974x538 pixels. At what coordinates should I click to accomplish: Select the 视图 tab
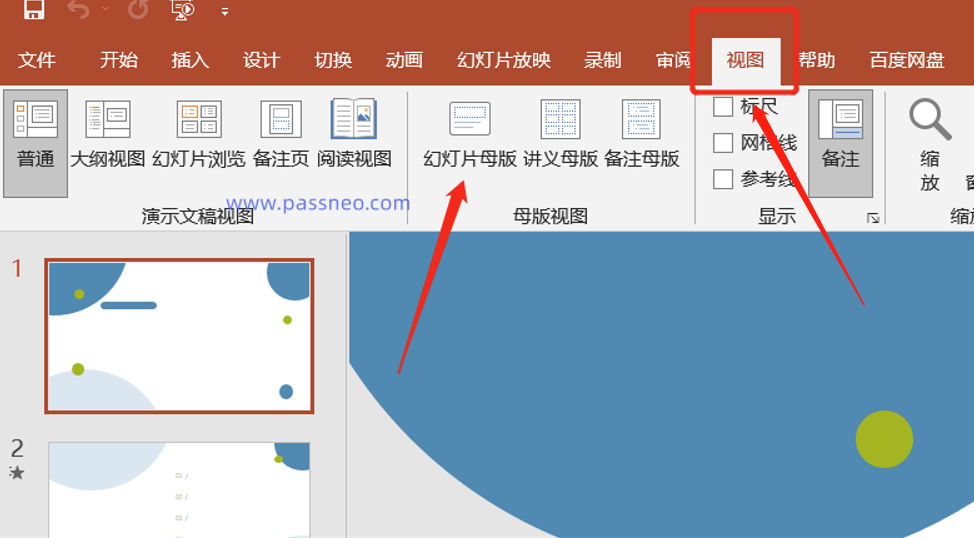[745, 60]
